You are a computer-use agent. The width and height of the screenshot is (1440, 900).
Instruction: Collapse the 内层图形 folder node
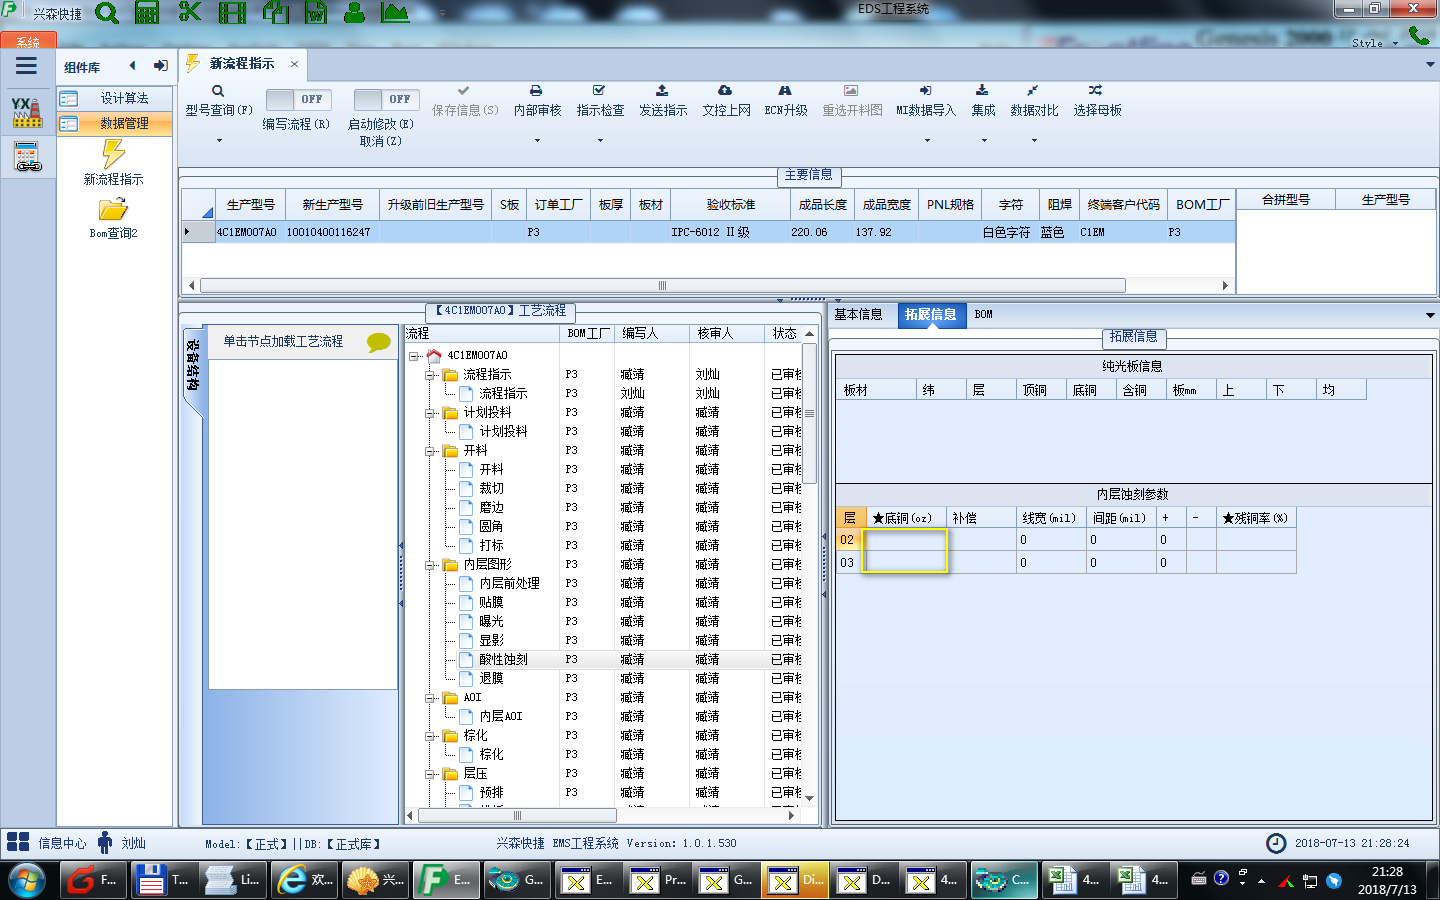point(430,564)
